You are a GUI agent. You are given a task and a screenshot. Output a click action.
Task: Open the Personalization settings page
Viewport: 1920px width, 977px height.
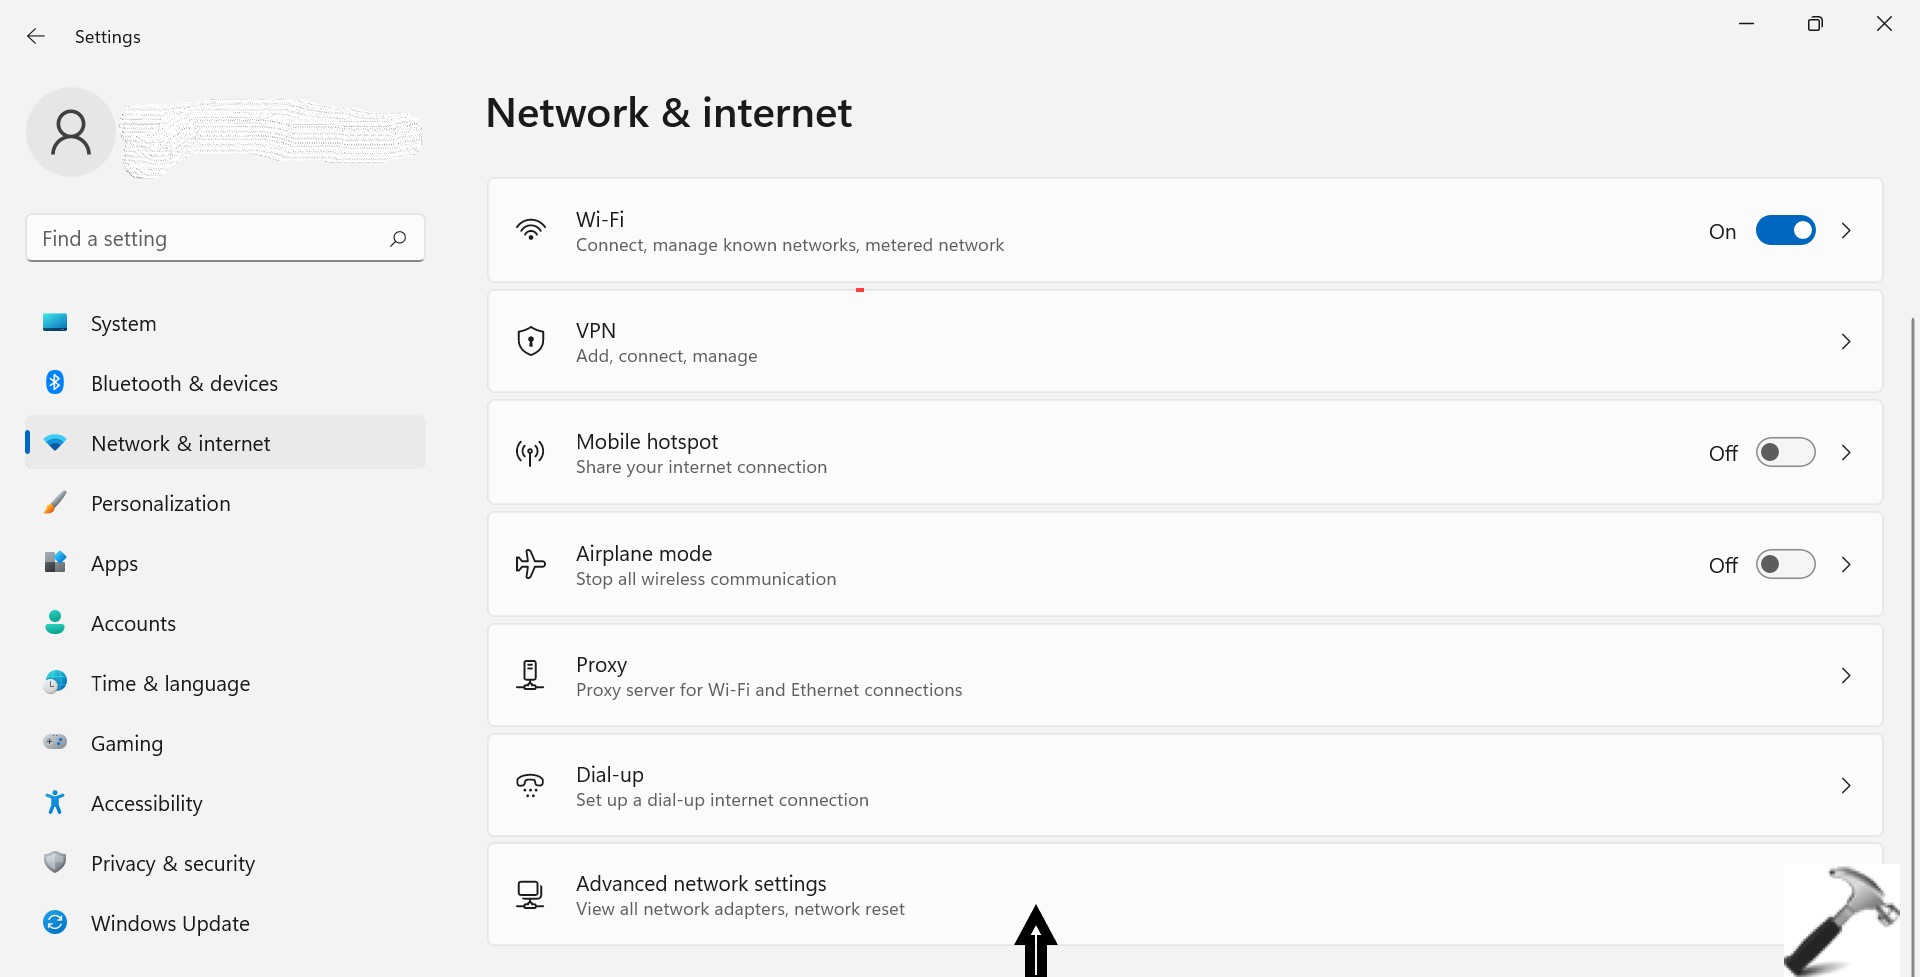click(160, 503)
